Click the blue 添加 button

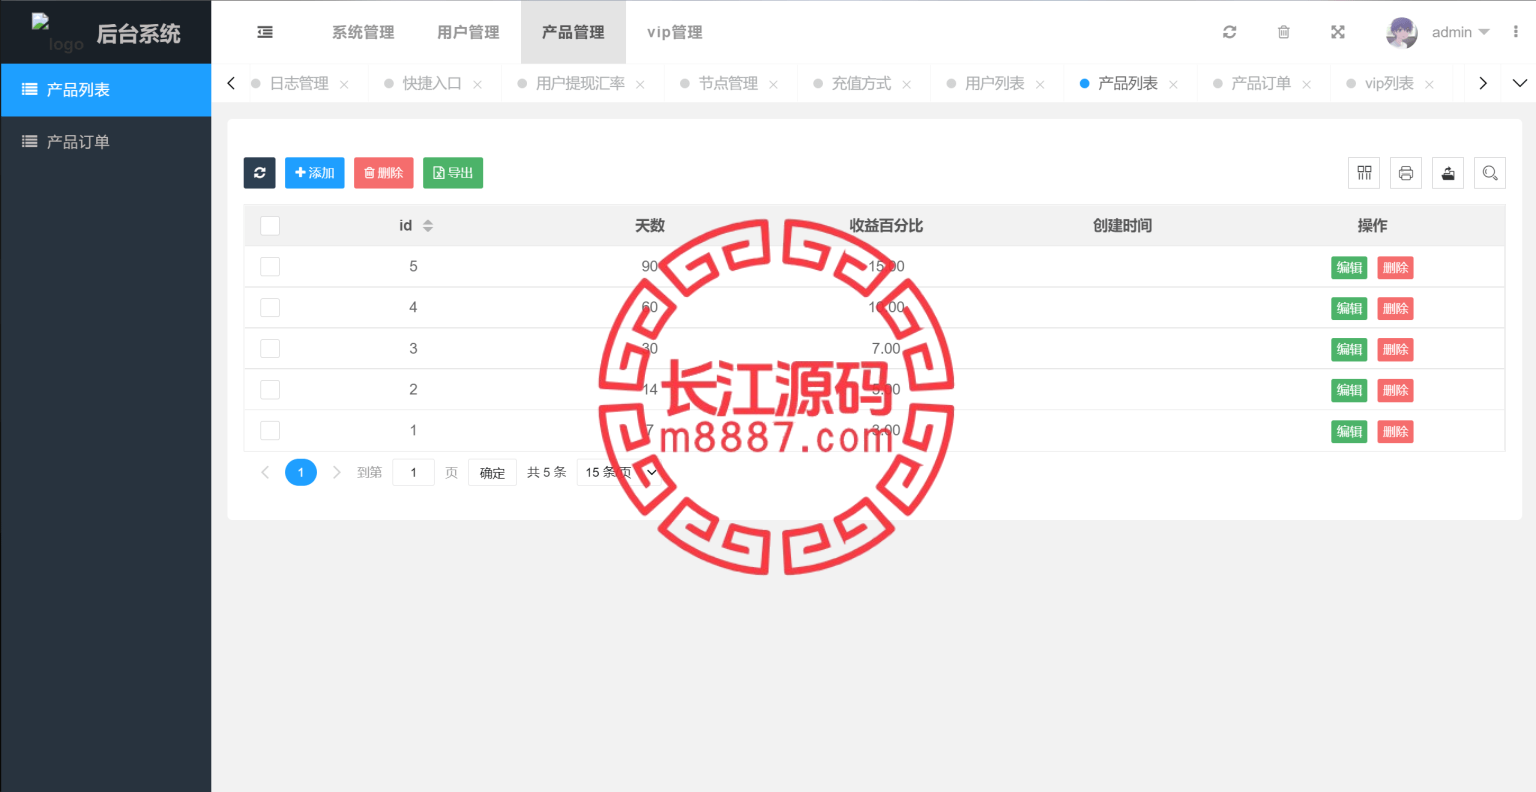coord(315,173)
